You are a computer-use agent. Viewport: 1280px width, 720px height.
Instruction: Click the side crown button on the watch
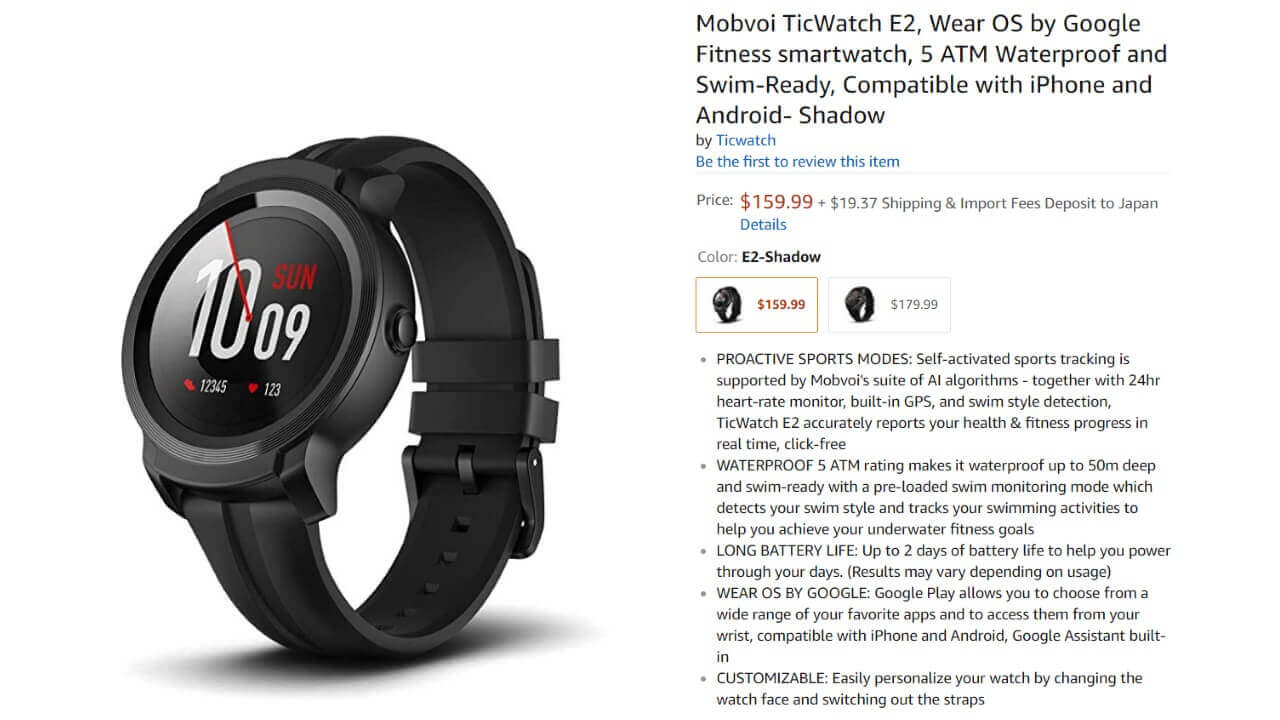click(x=404, y=327)
